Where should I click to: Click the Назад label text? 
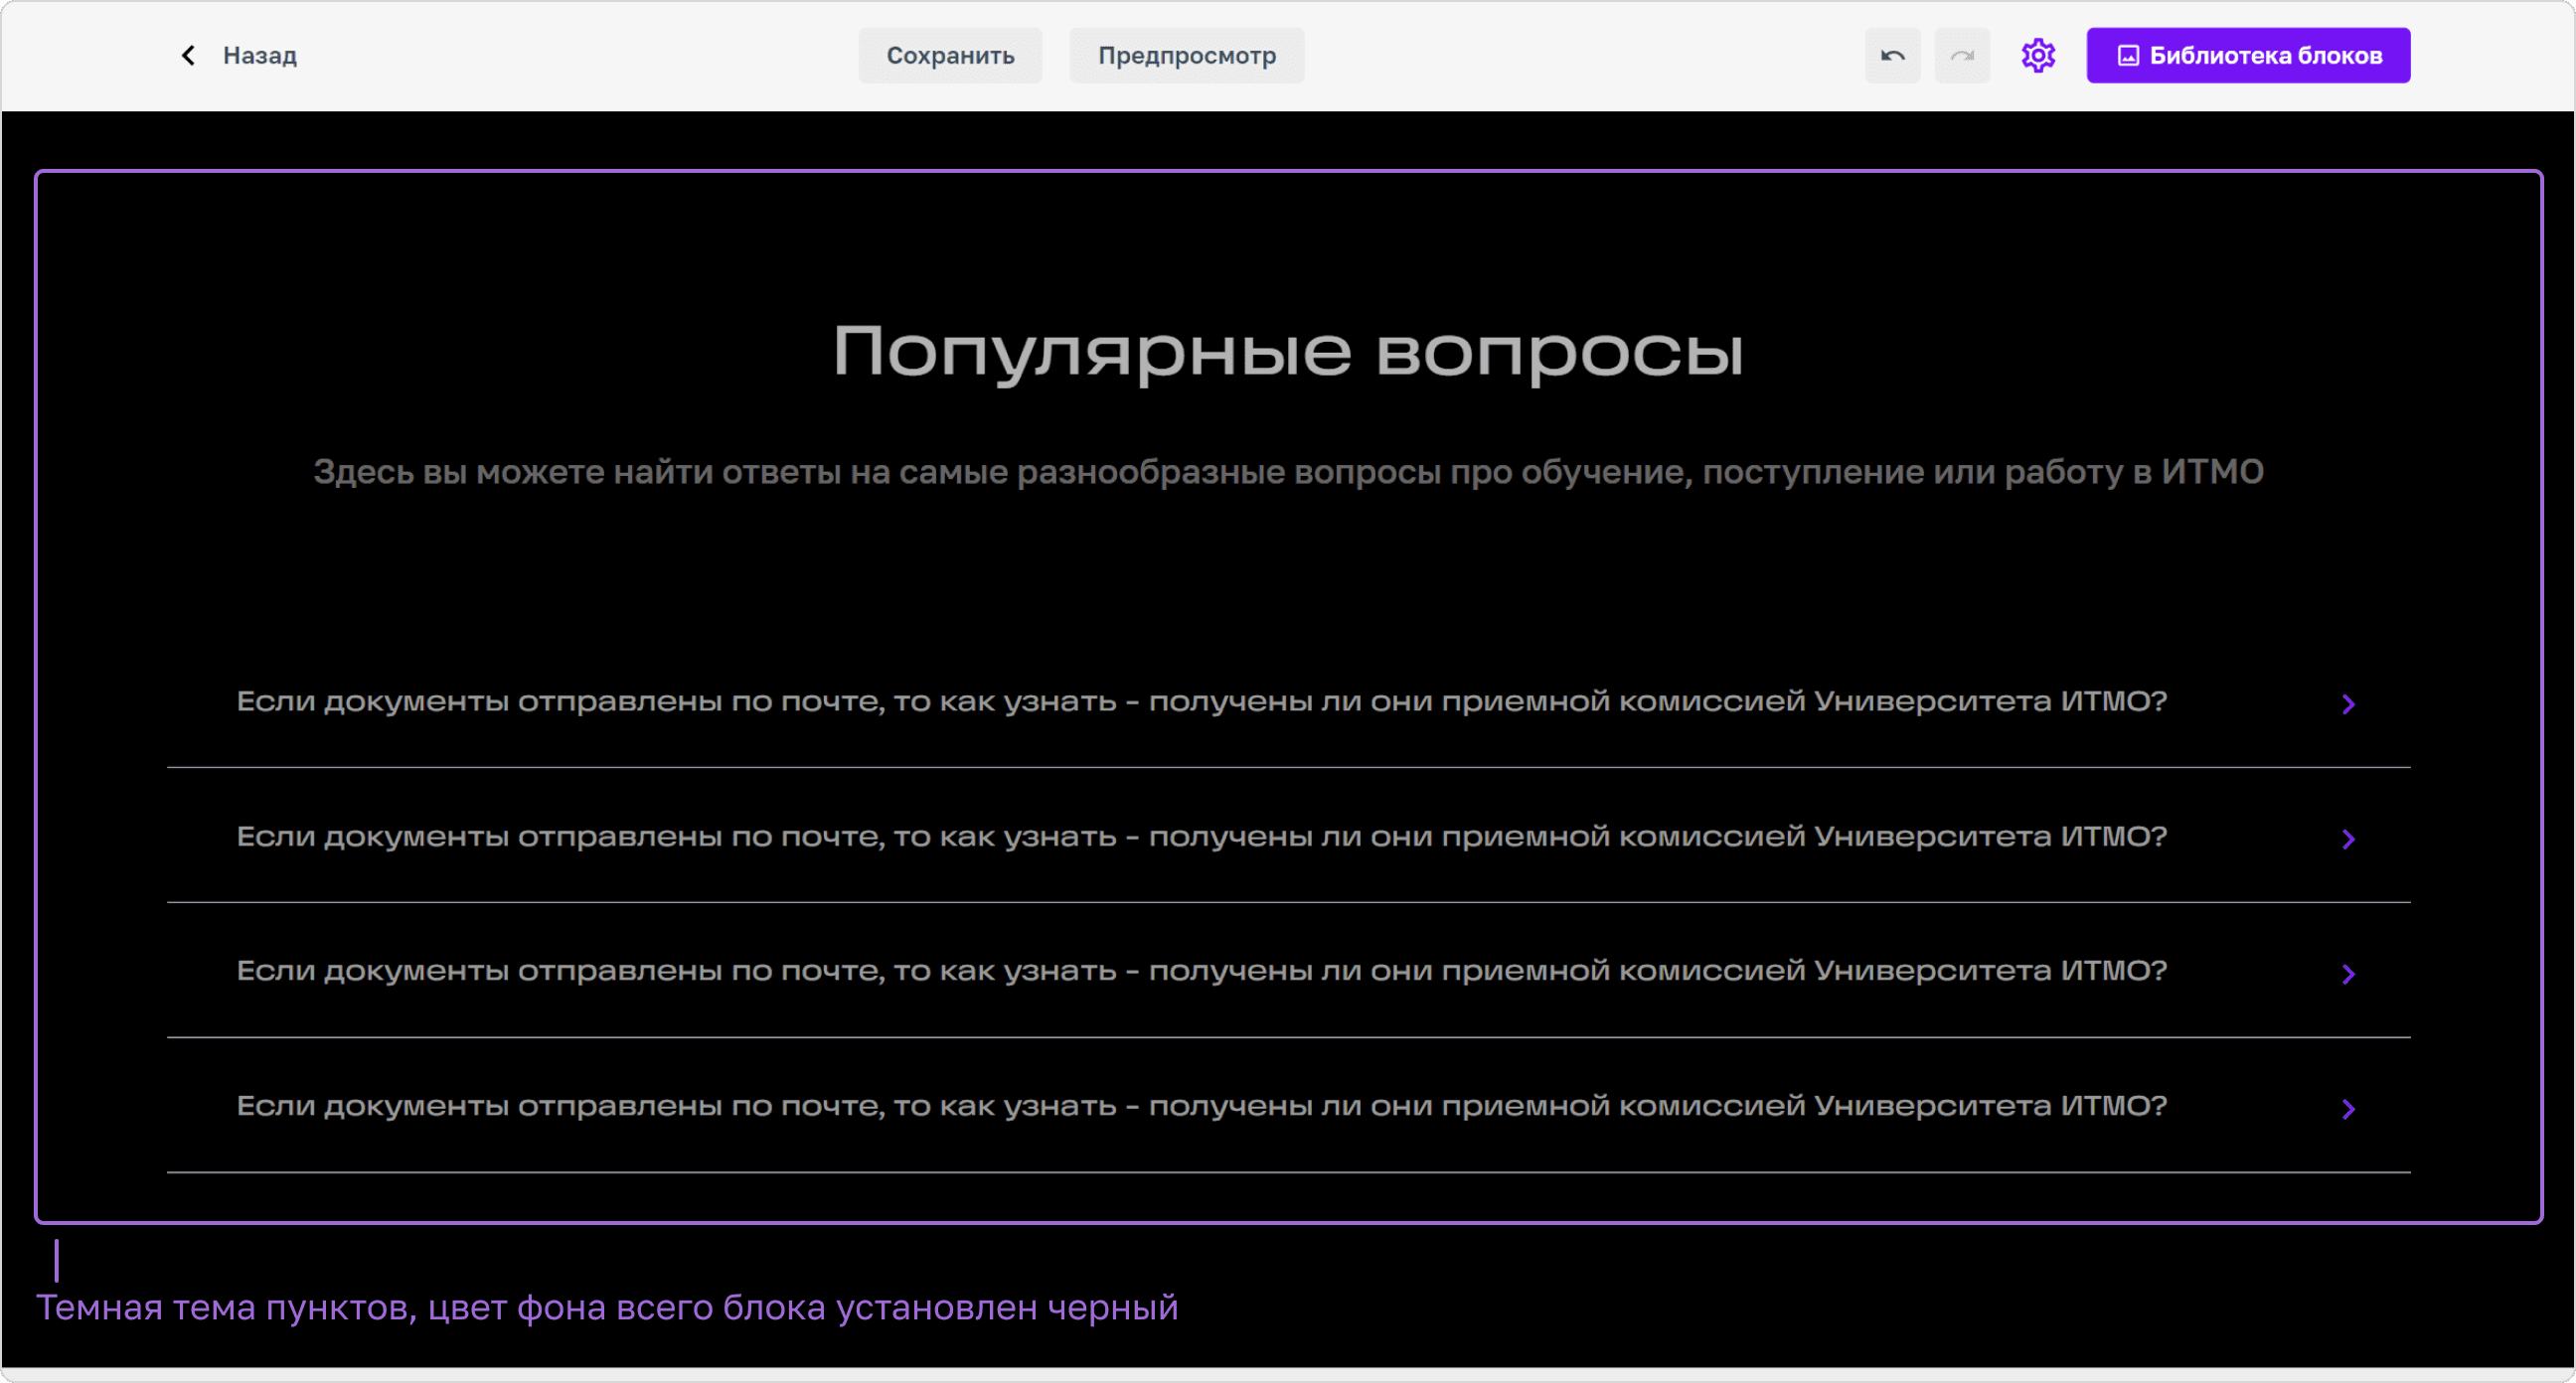260,56
